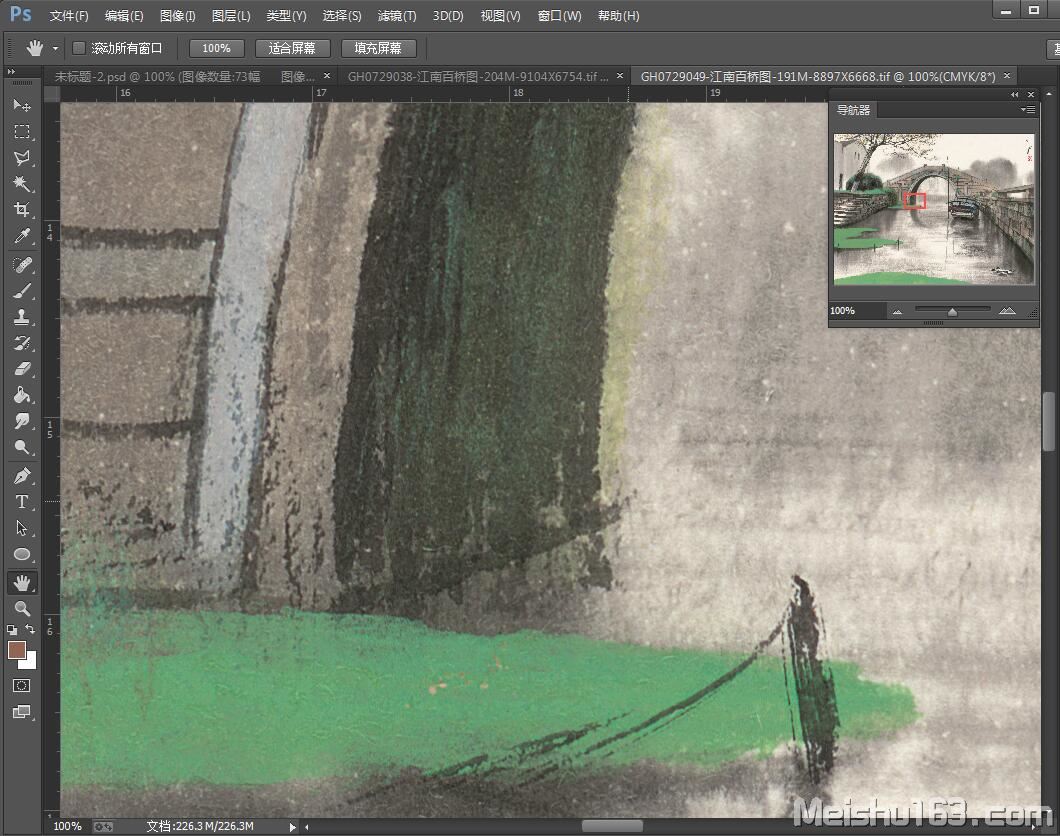Click the zoom in icon in Navigator

click(x=1007, y=311)
